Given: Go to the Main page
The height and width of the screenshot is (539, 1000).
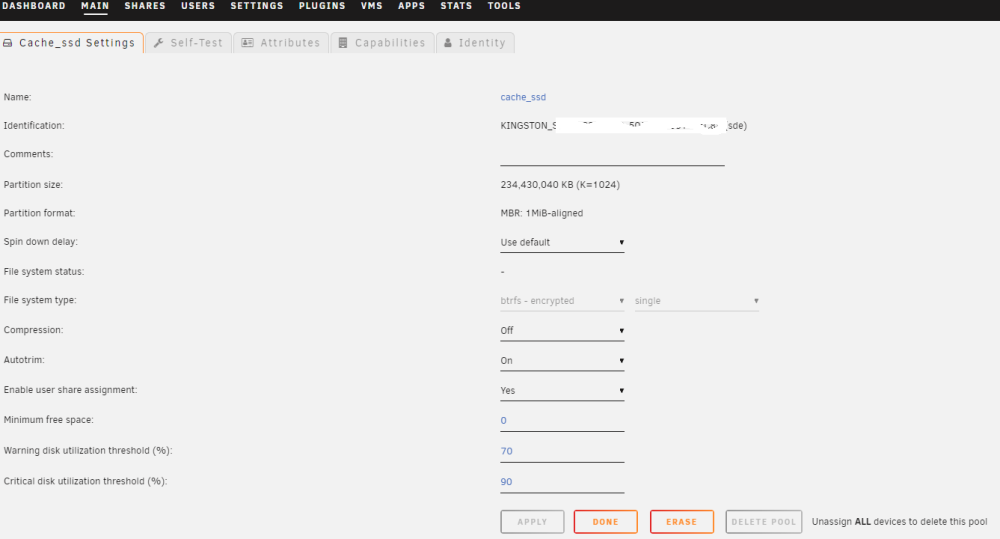Looking at the screenshot, I should pyautogui.click(x=95, y=6).
